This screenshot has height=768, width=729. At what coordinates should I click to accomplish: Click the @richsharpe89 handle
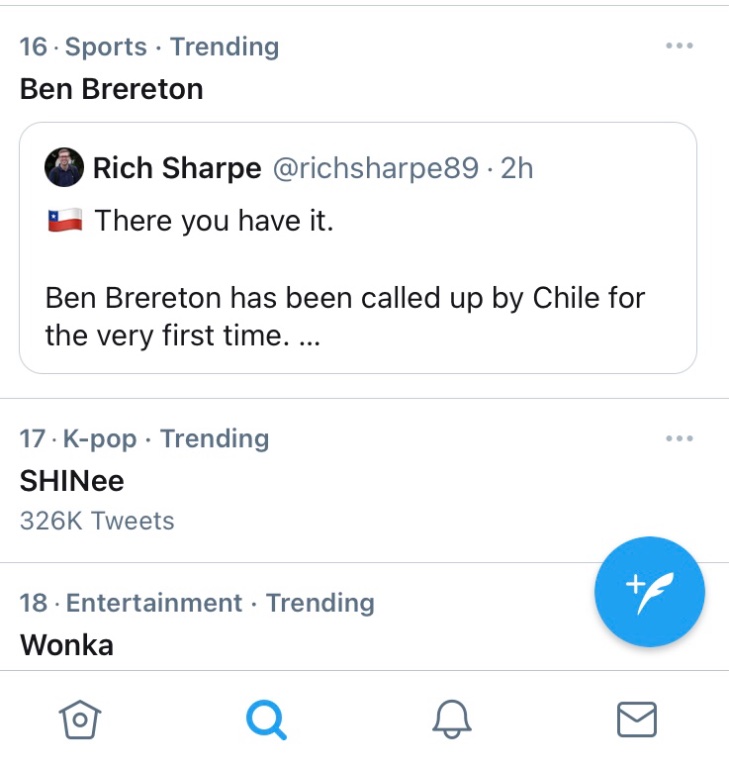click(x=375, y=168)
